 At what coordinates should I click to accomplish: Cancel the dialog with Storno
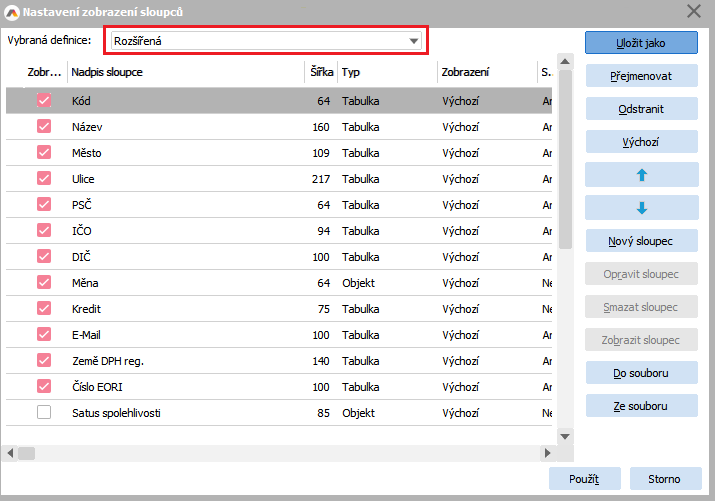664,479
